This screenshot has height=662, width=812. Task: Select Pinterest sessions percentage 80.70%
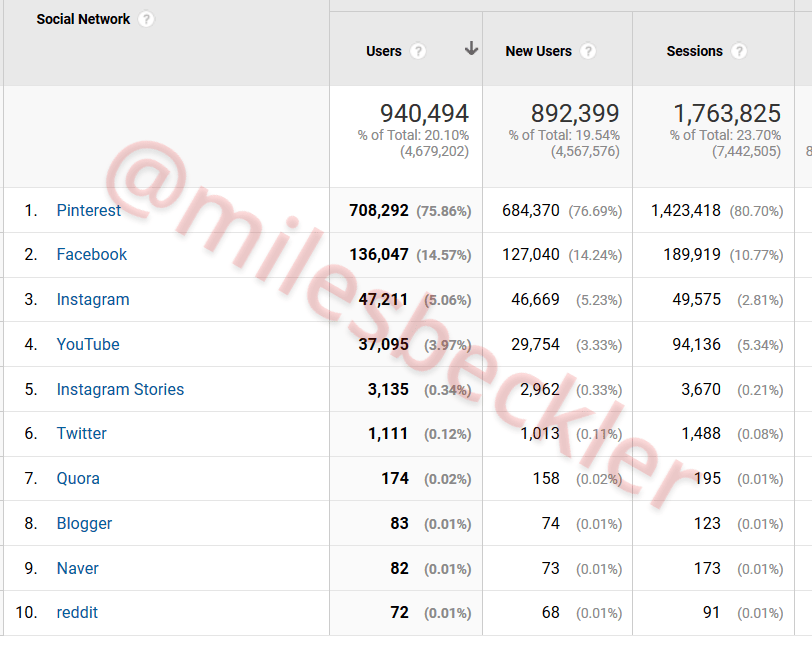click(756, 211)
